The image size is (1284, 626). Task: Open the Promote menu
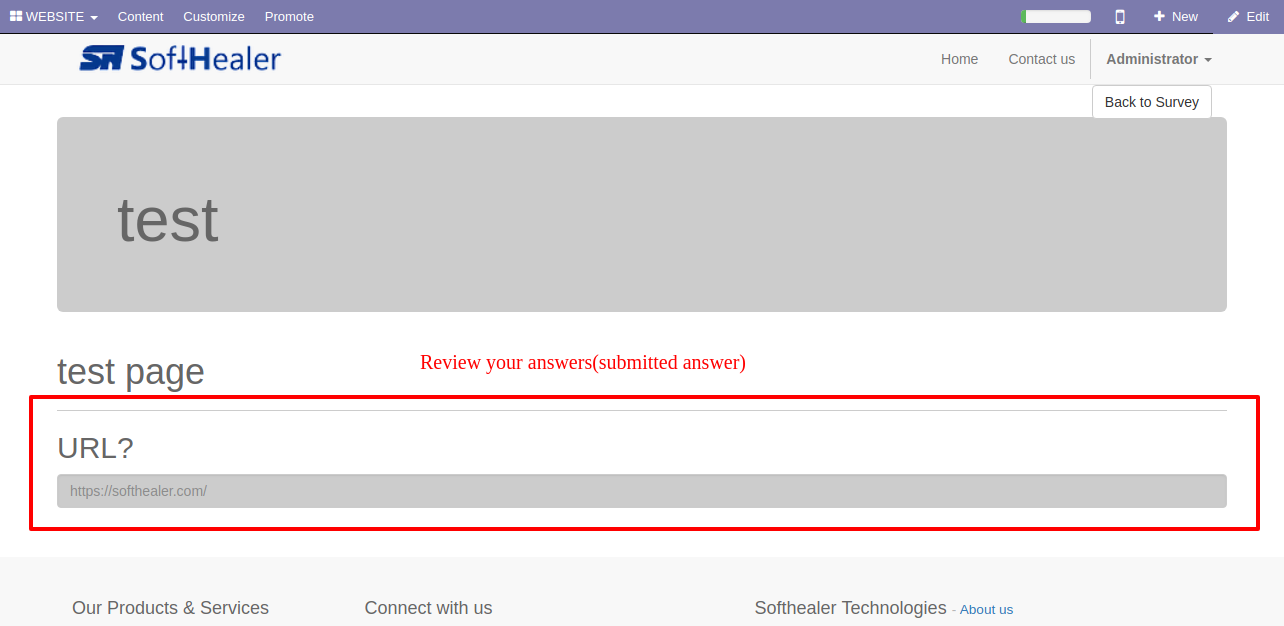[x=289, y=16]
